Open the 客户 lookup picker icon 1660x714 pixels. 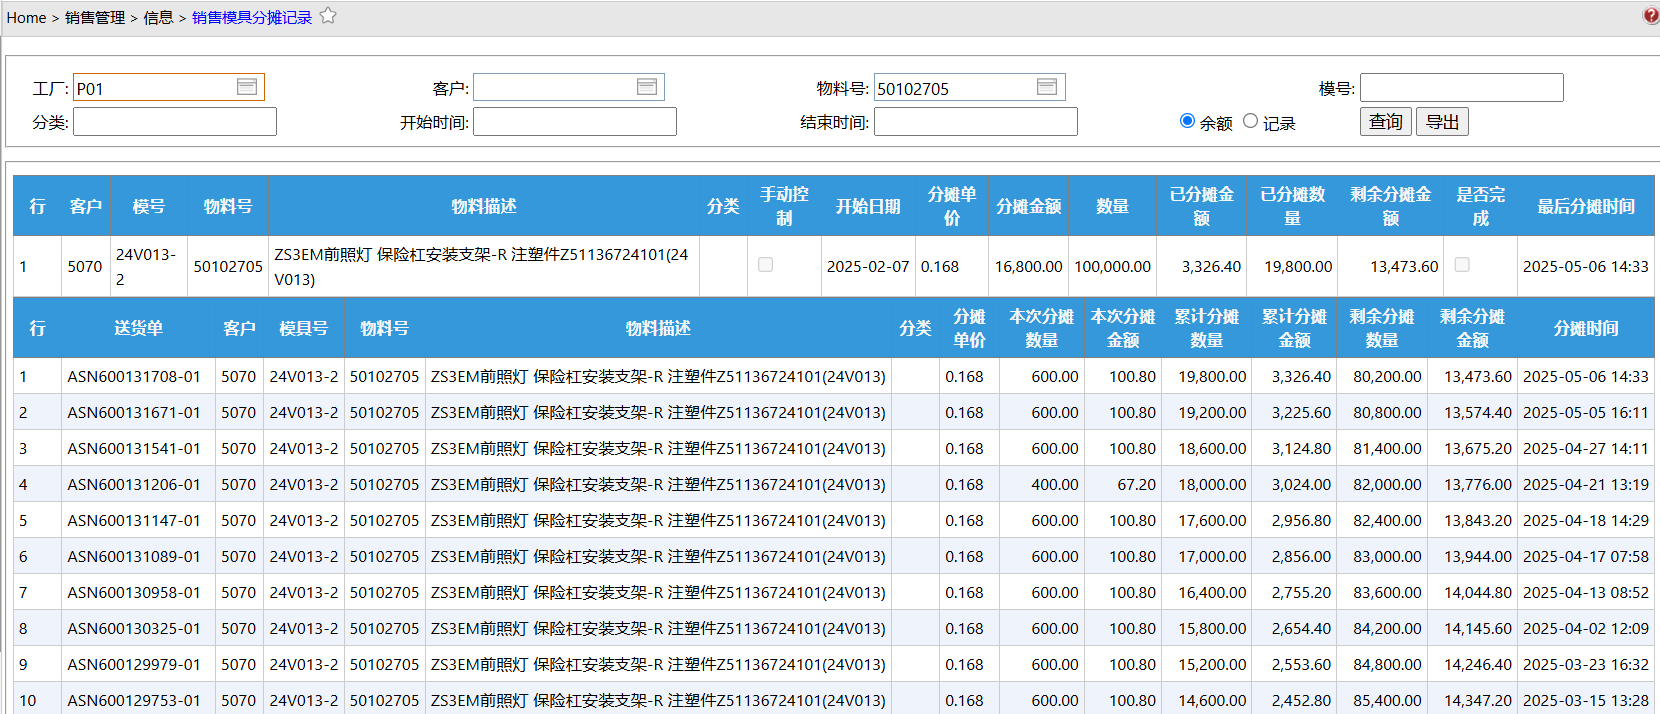point(647,87)
